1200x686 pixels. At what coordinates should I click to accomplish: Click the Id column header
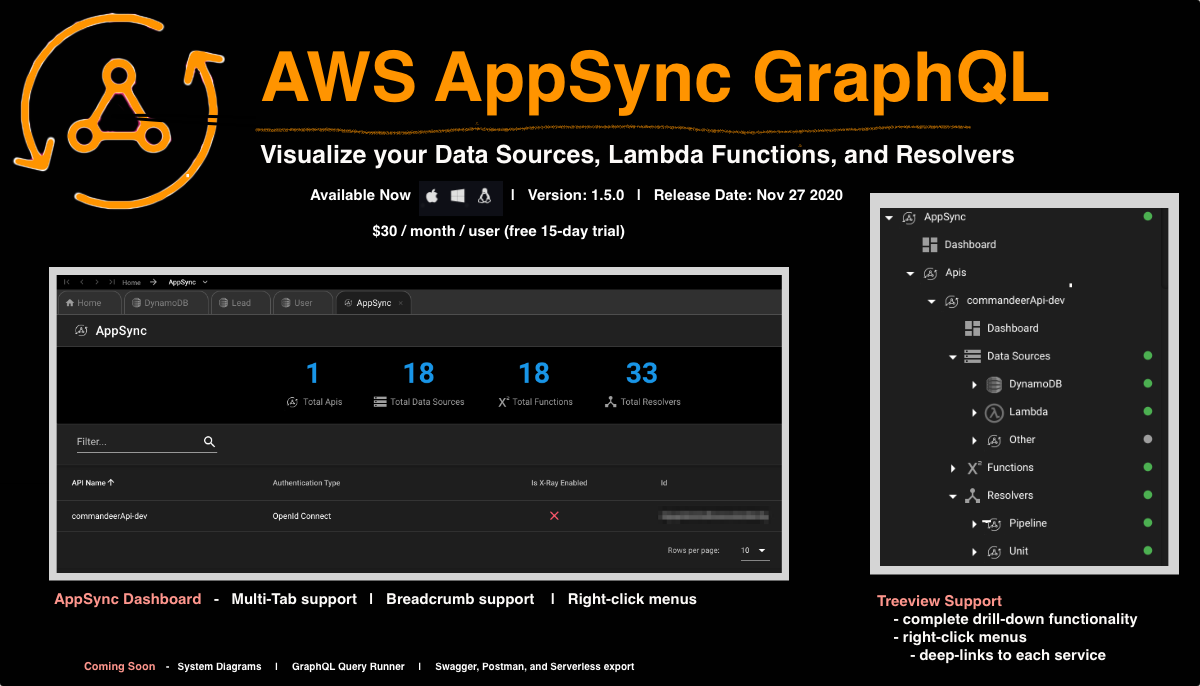(664, 483)
